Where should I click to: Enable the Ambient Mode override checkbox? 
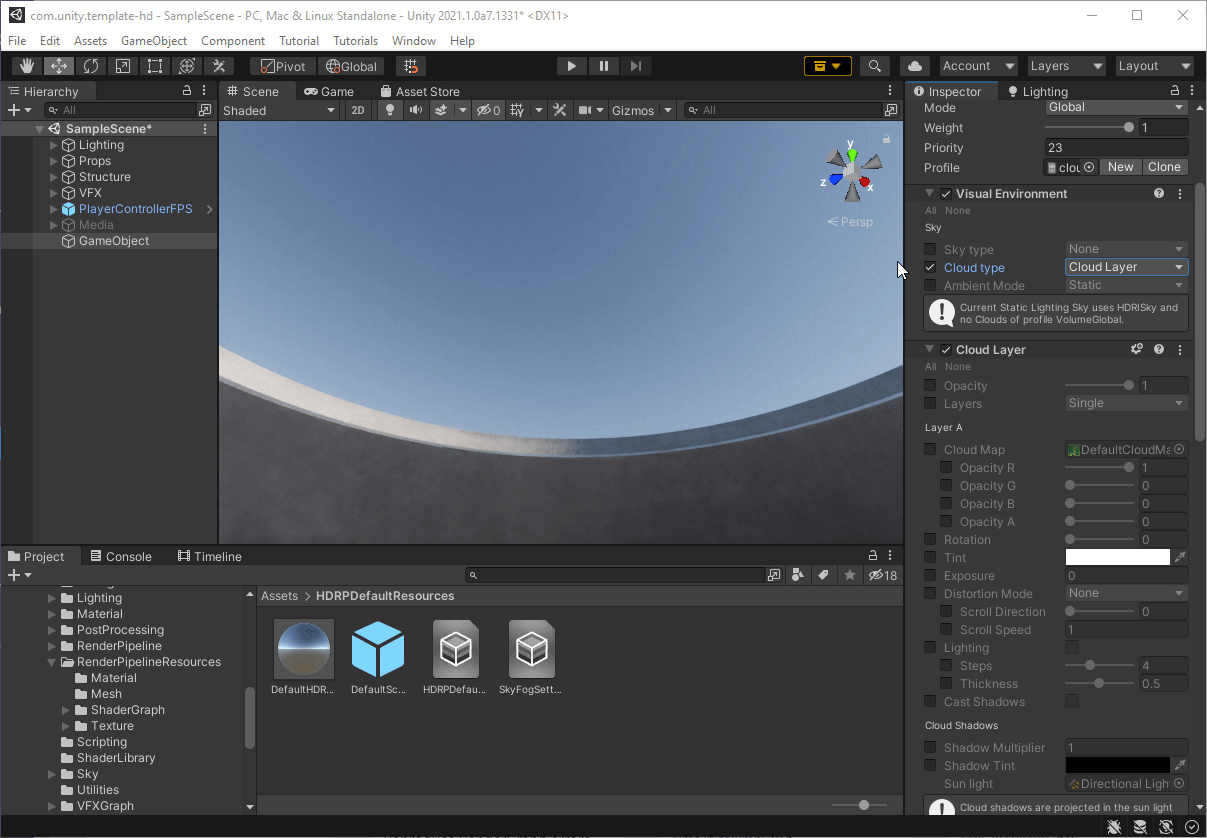point(930,285)
